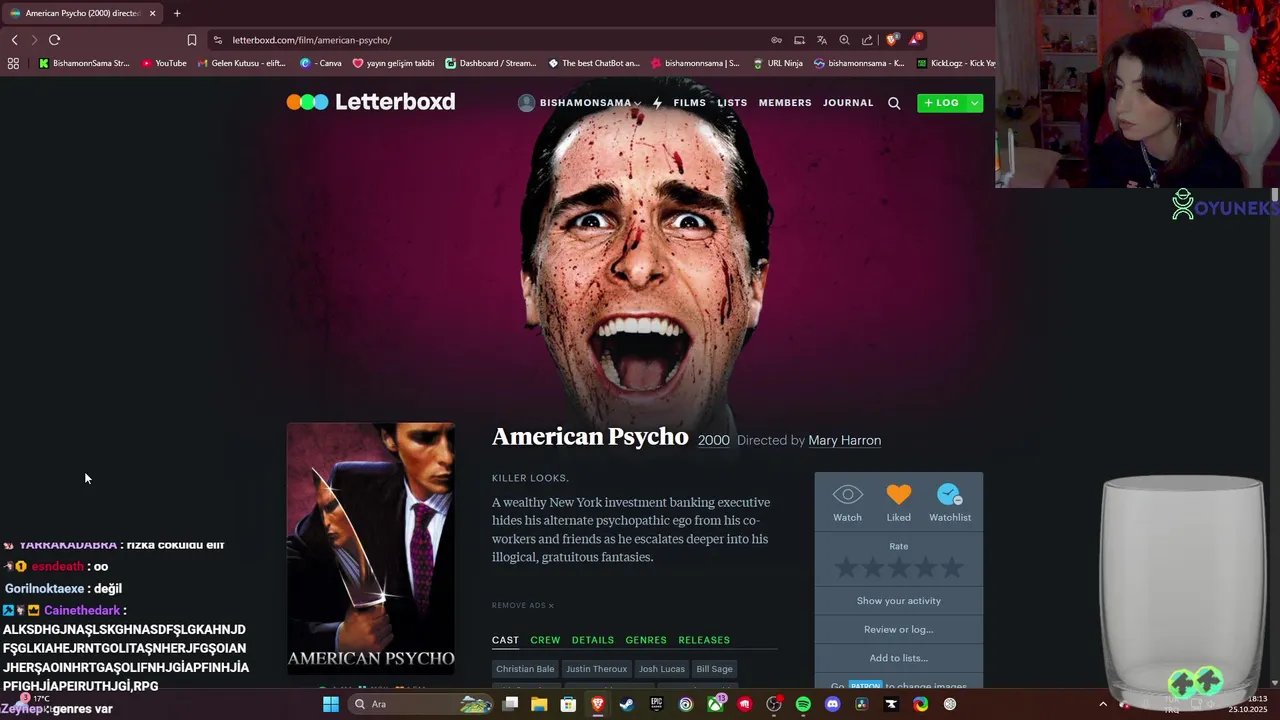Open the Dashboard / Stream bookmark

[x=491, y=63]
